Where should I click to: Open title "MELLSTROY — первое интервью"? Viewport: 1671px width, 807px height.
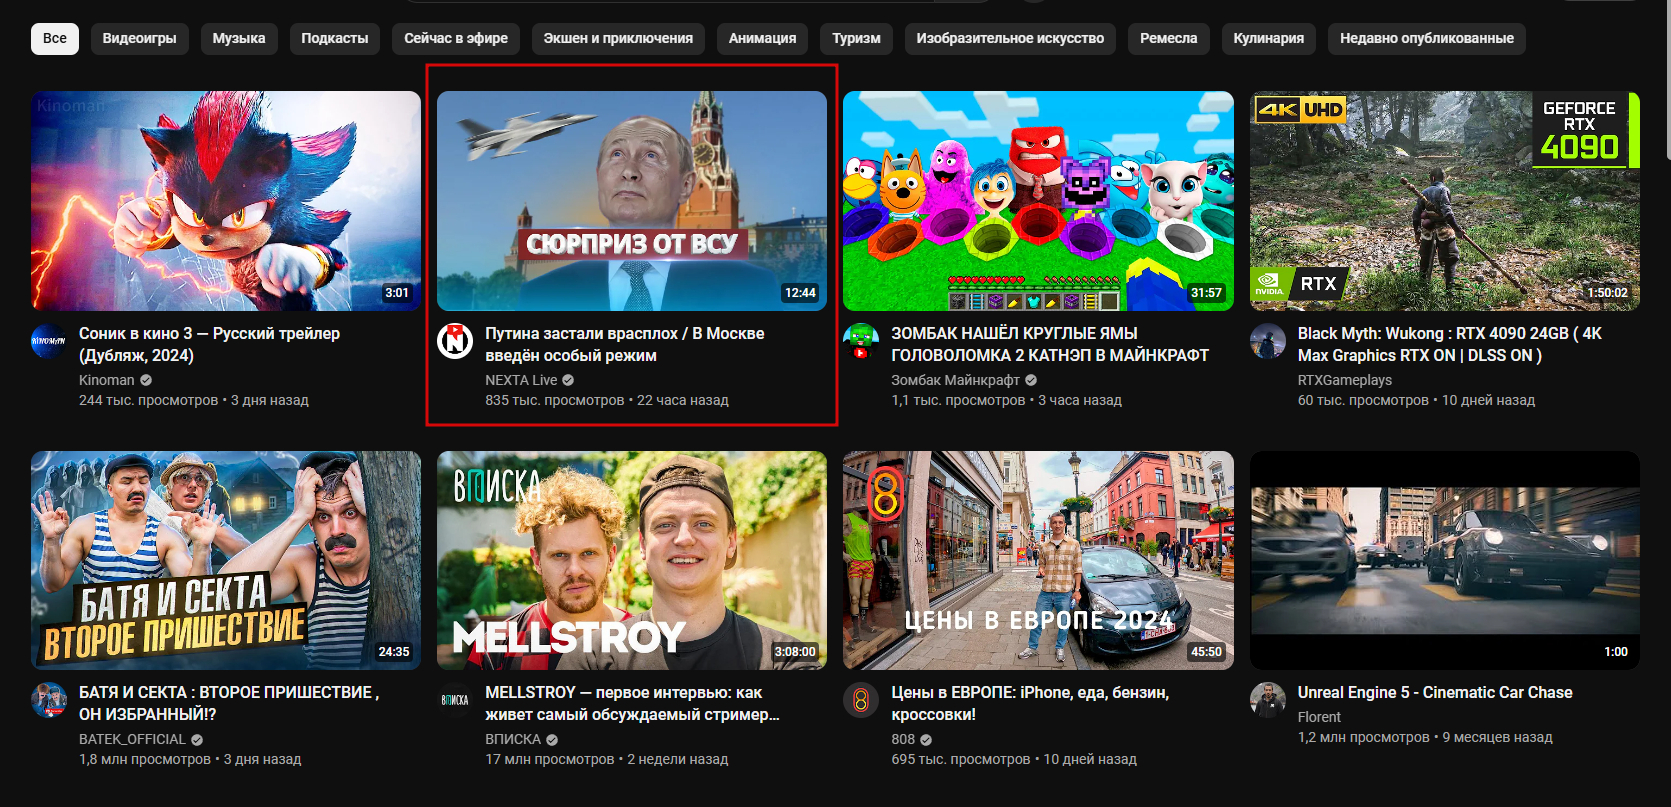click(633, 703)
